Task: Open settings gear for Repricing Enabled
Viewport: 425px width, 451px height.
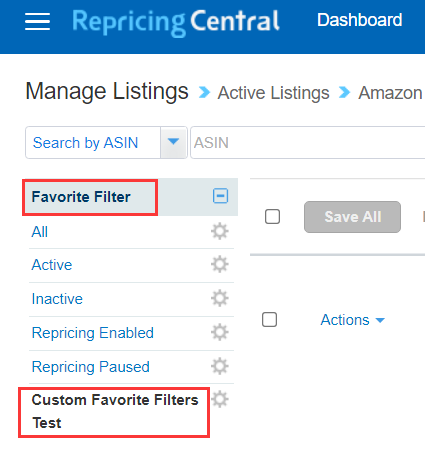Action: (x=220, y=332)
